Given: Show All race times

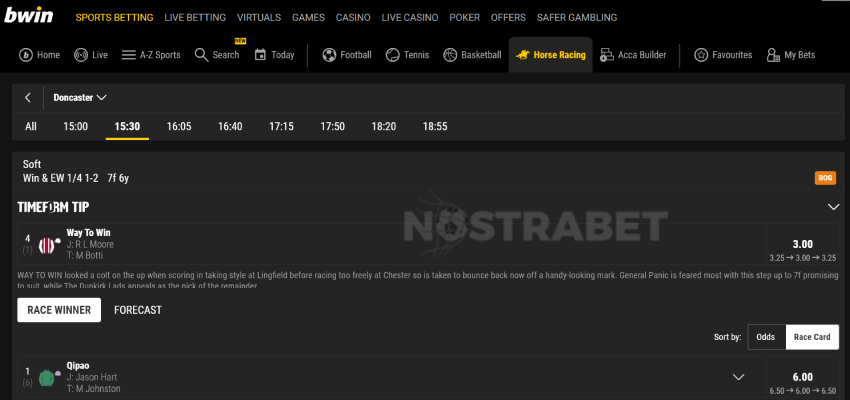Looking at the screenshot, I should tap(31, 127).
